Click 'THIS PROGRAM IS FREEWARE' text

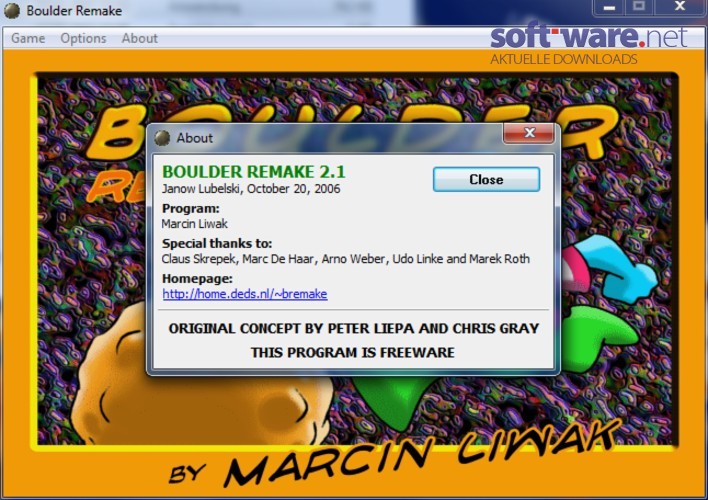pos(353,352)
